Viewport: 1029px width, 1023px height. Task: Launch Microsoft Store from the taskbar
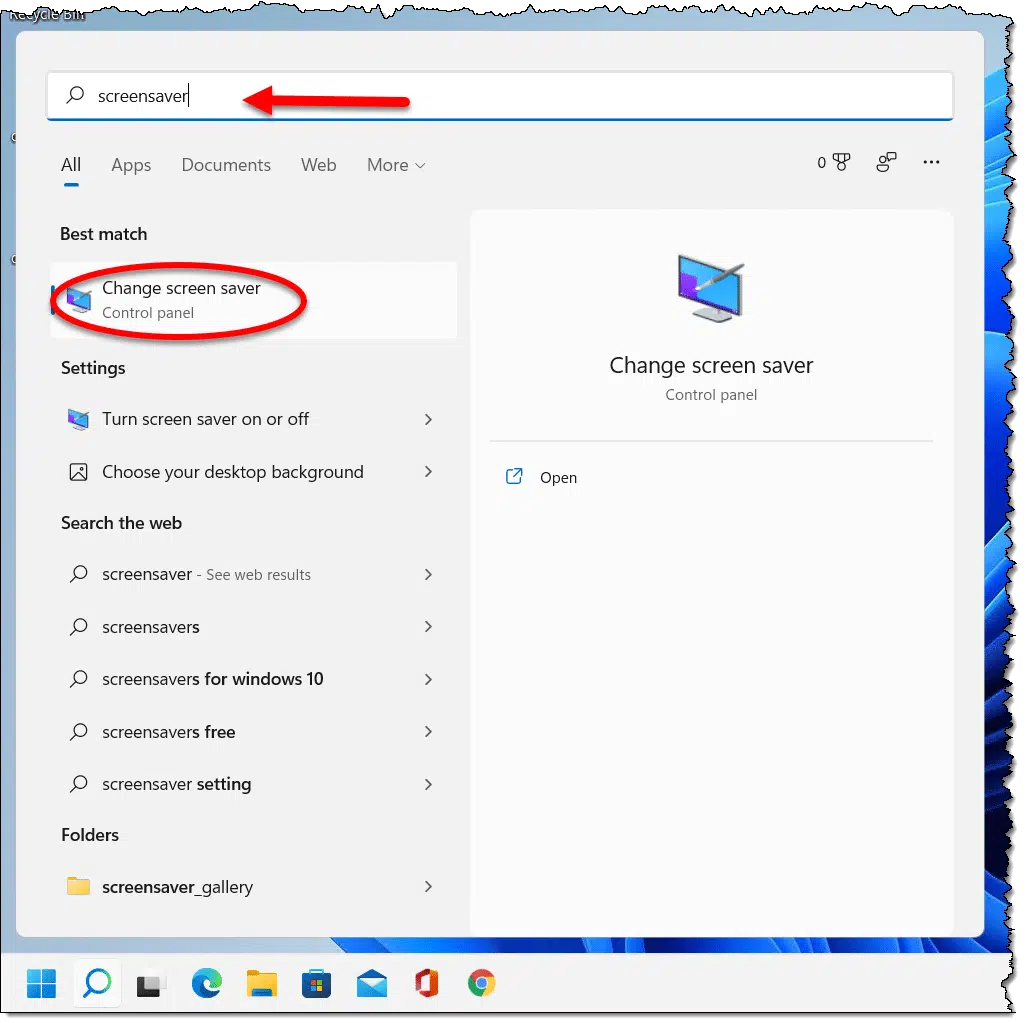[x=316, y=985]
